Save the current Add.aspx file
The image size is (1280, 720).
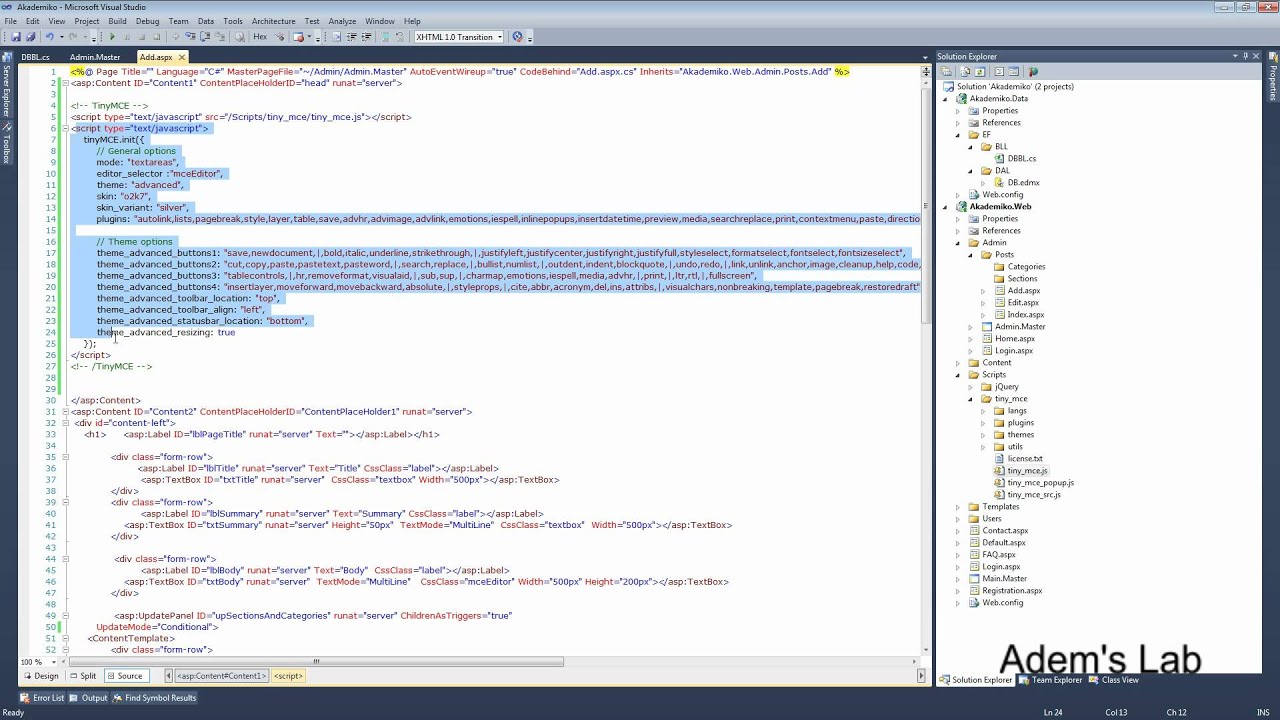point(16,37)
